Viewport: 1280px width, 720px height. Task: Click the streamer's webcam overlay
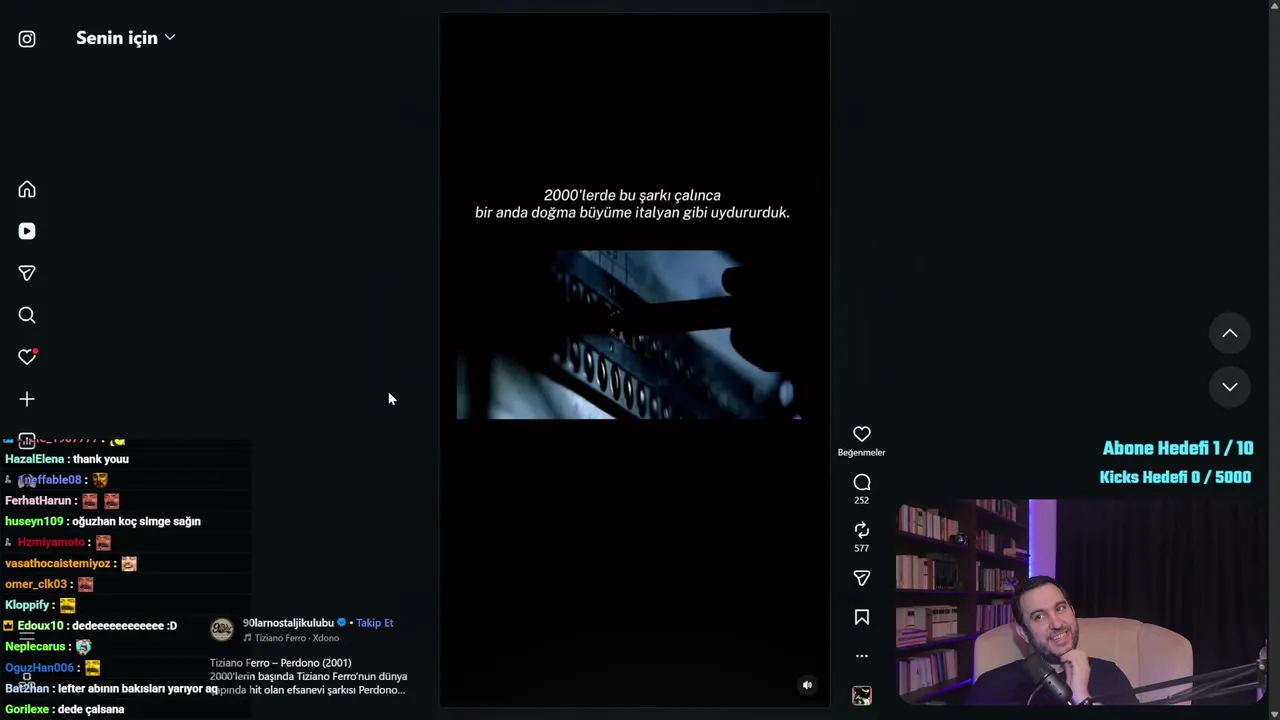pyautogui.click(x=1083, y=604)
